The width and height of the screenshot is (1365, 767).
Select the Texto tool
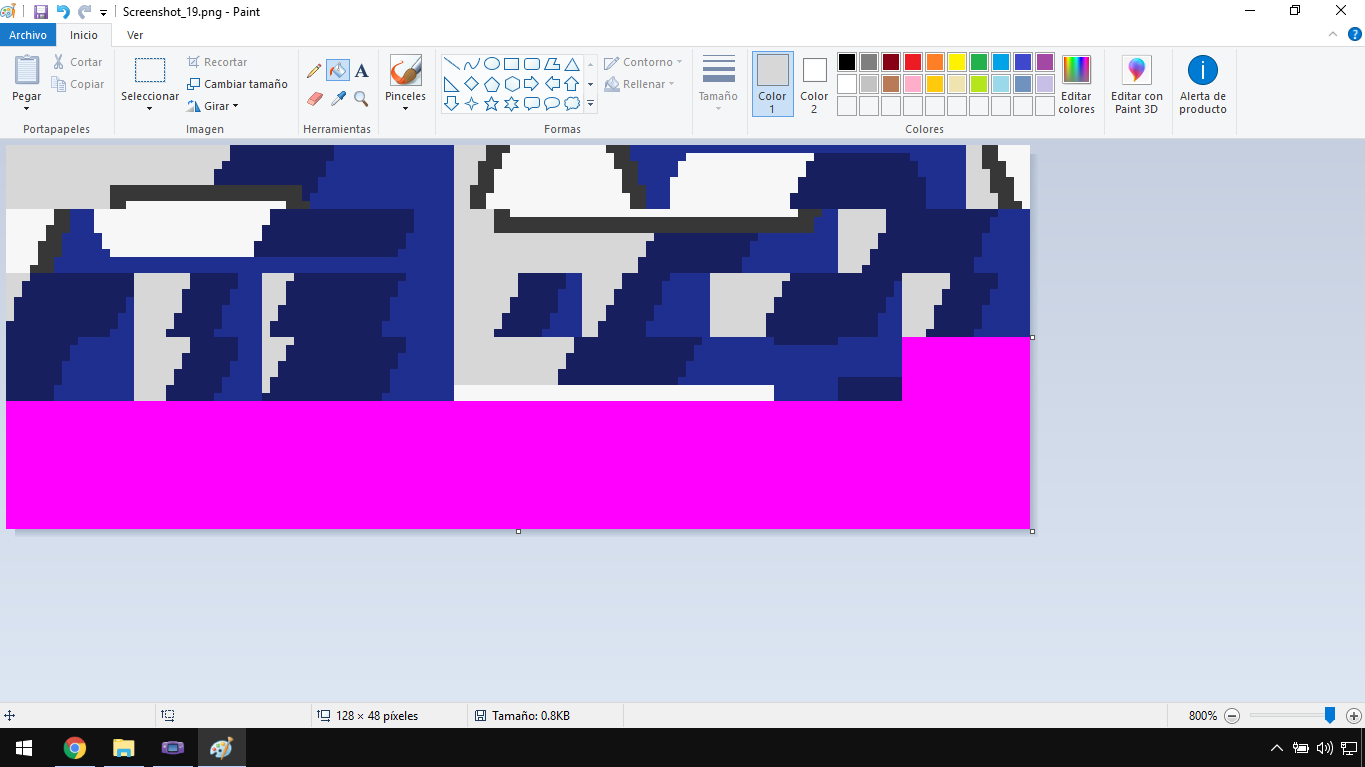click(x=361, y=71)
